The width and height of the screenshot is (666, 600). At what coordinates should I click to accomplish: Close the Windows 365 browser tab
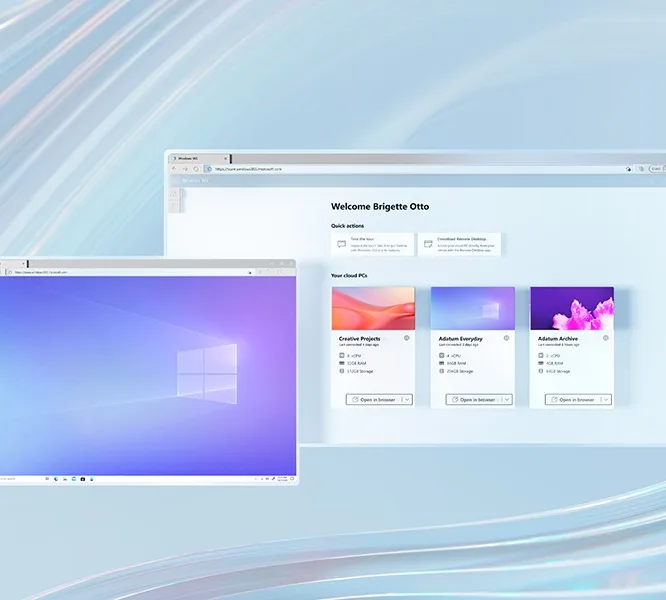coord(226,158)
